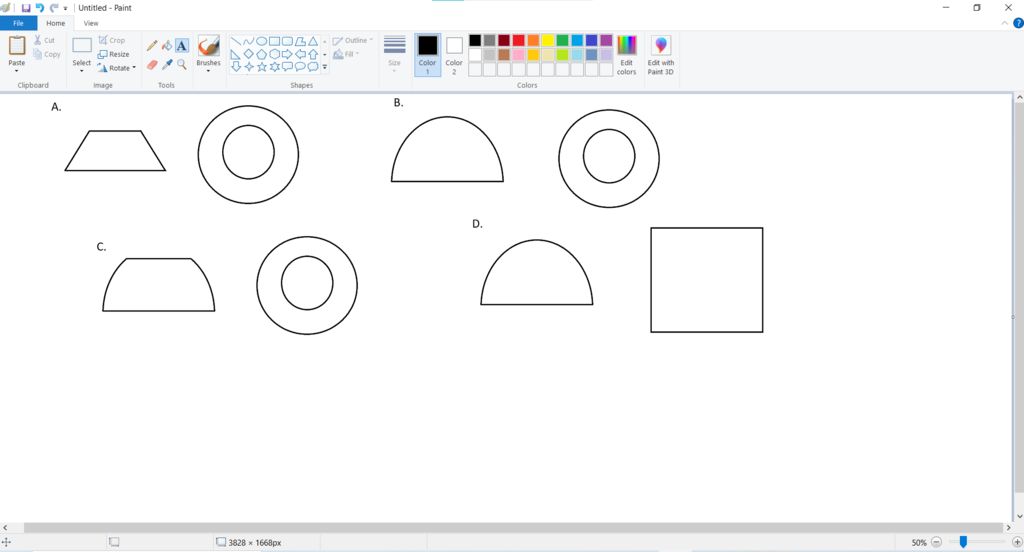This screenshot has width=1024, height=552.
Task: Pick the yellow color swatch
Action: tap(548, 41)
